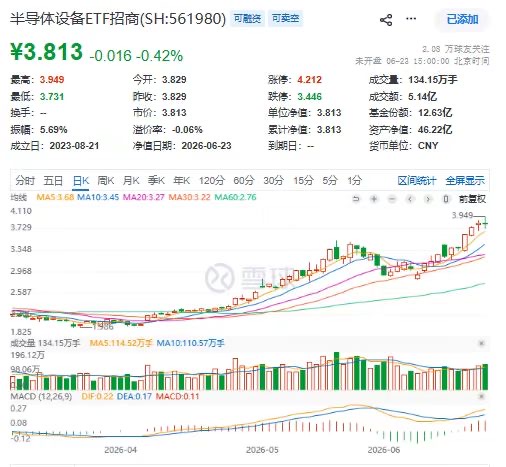Switch to the 60分 chart tab
The image size is (506, 467).
[x=244, y=180]
